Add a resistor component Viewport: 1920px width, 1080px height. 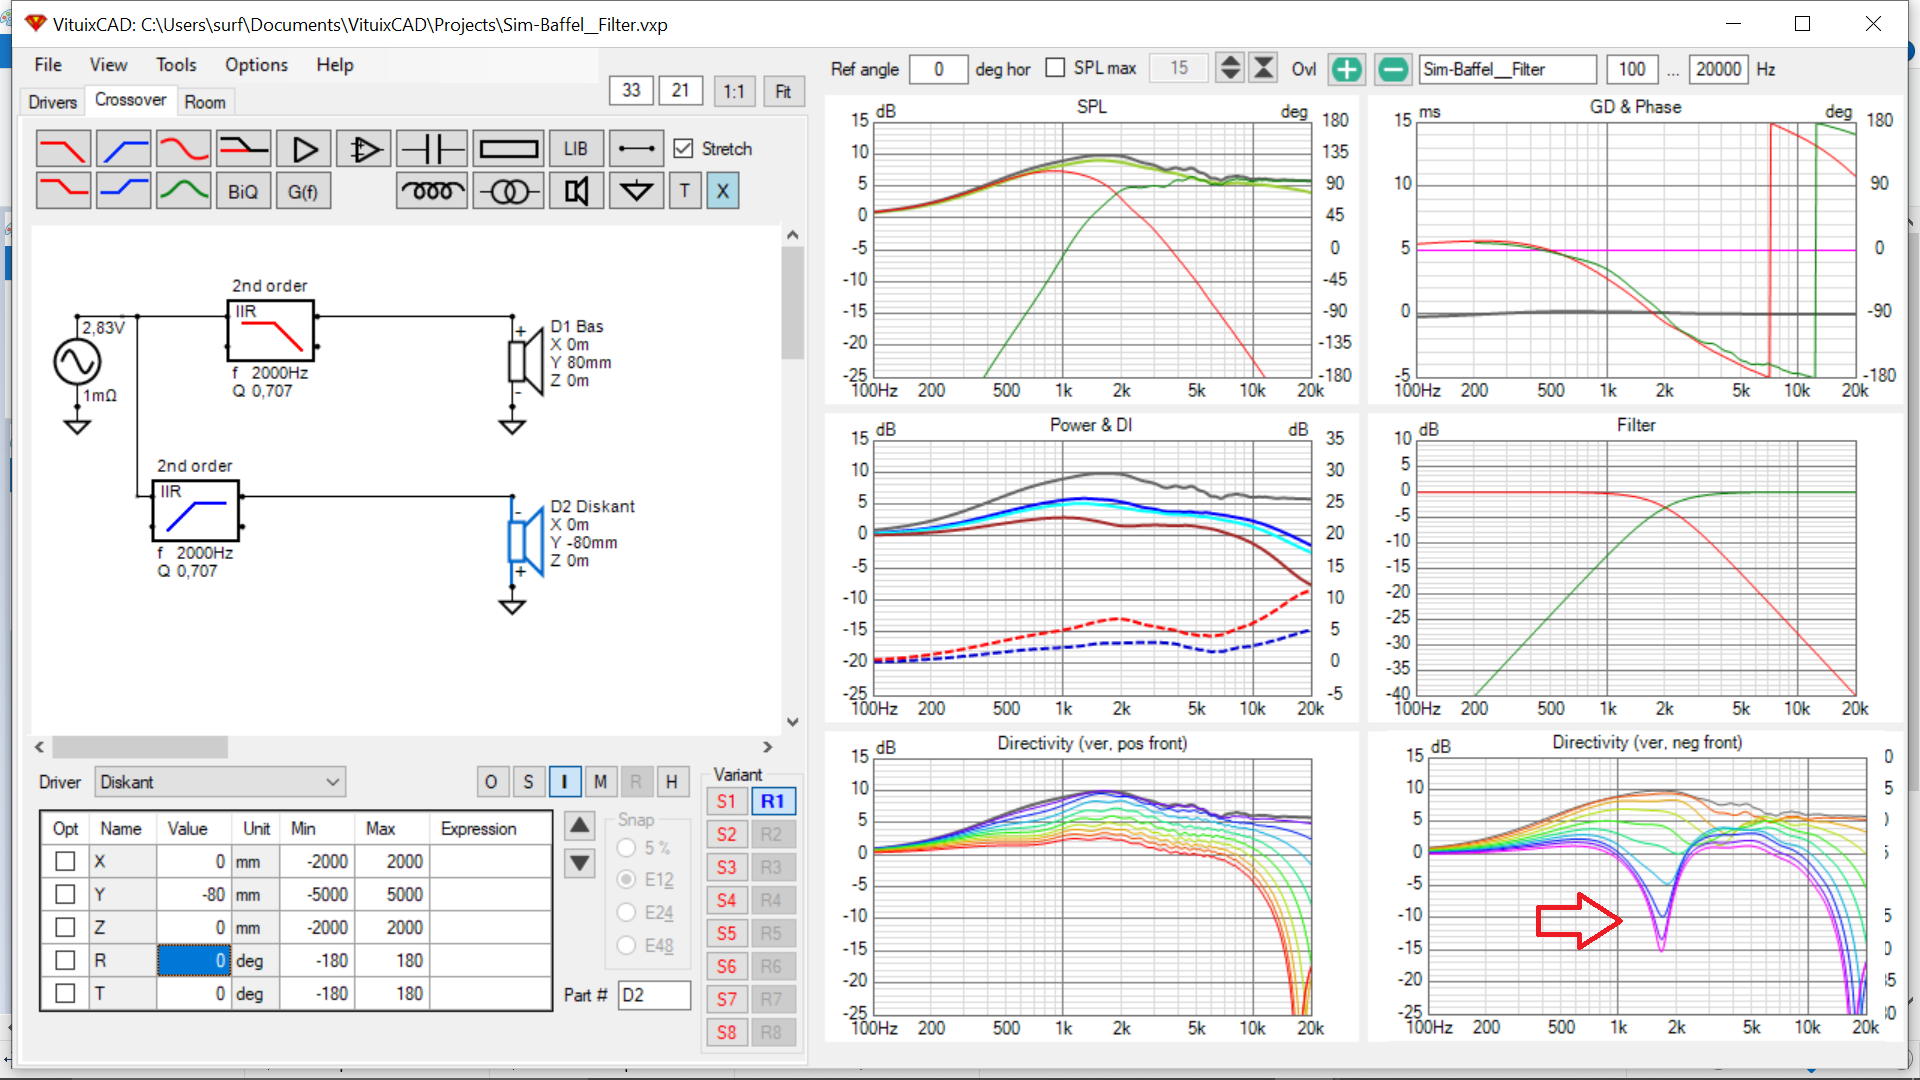[508, 149]
